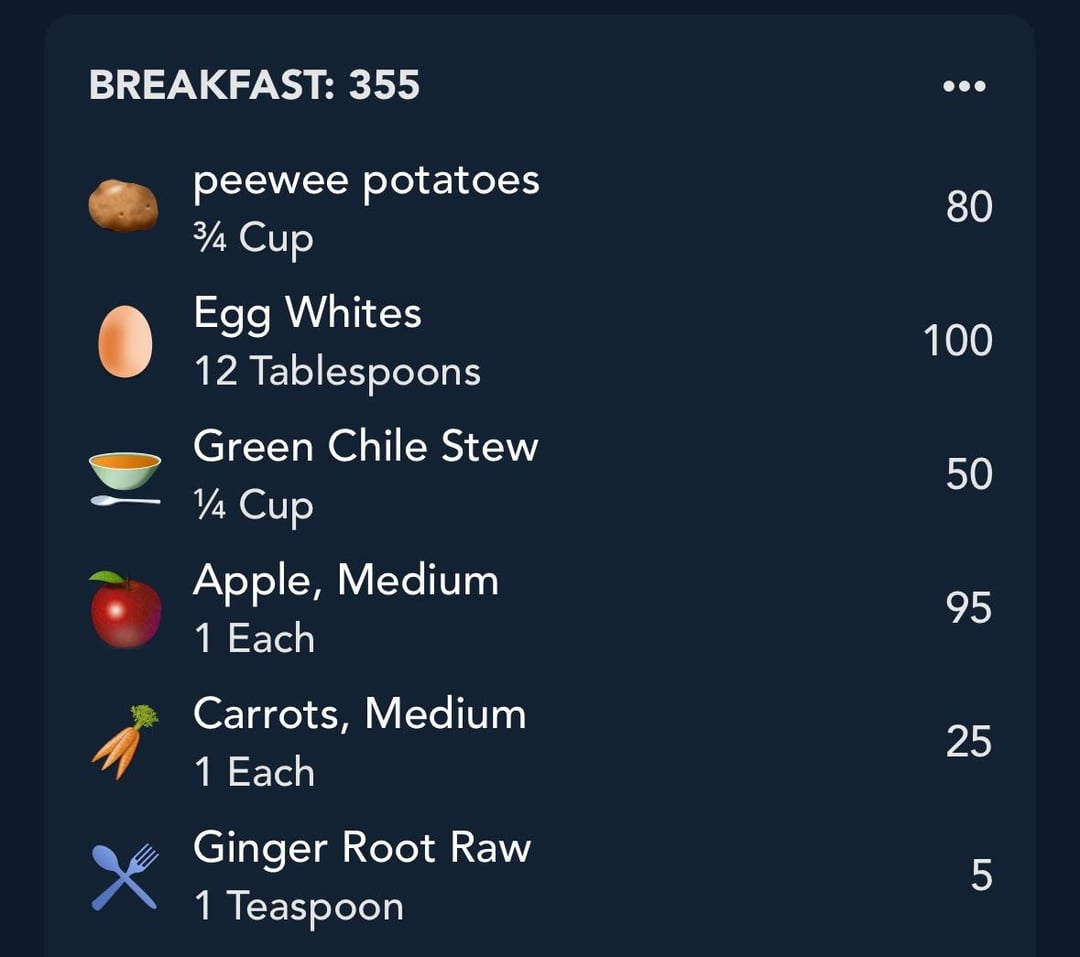Select the Green Chile Stew entry
The width and height of the screenshot is (1080, 957).
540,475
